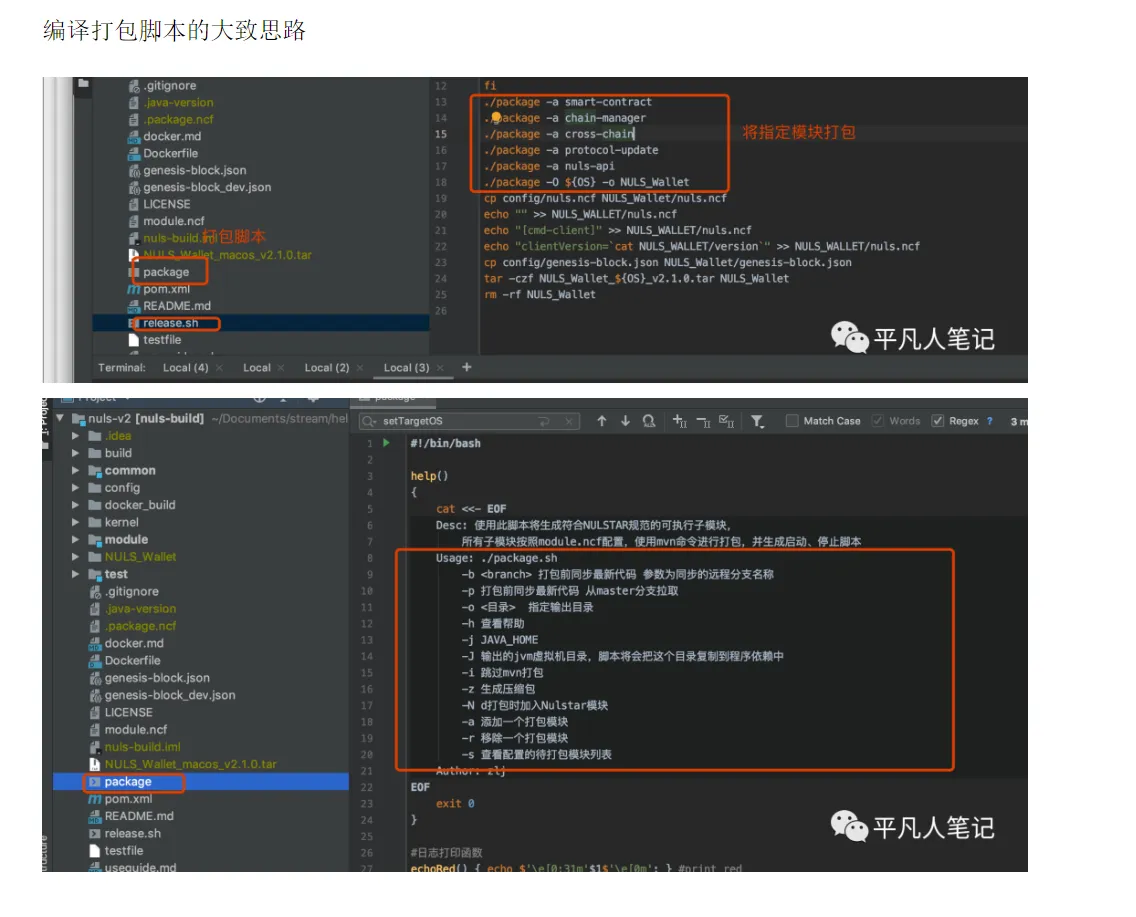This screenshot has width=1136, height=917.
Task: Switch to the Local (4) terminal tab
Action: [x=185, y=368]
